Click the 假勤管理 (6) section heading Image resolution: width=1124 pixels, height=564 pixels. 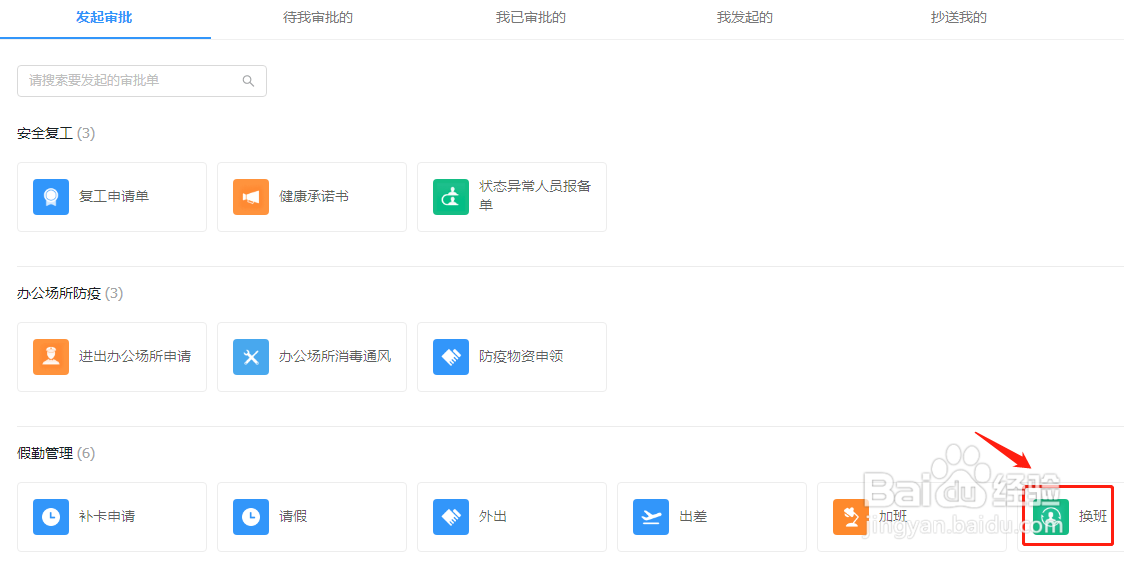pos(56,453)
